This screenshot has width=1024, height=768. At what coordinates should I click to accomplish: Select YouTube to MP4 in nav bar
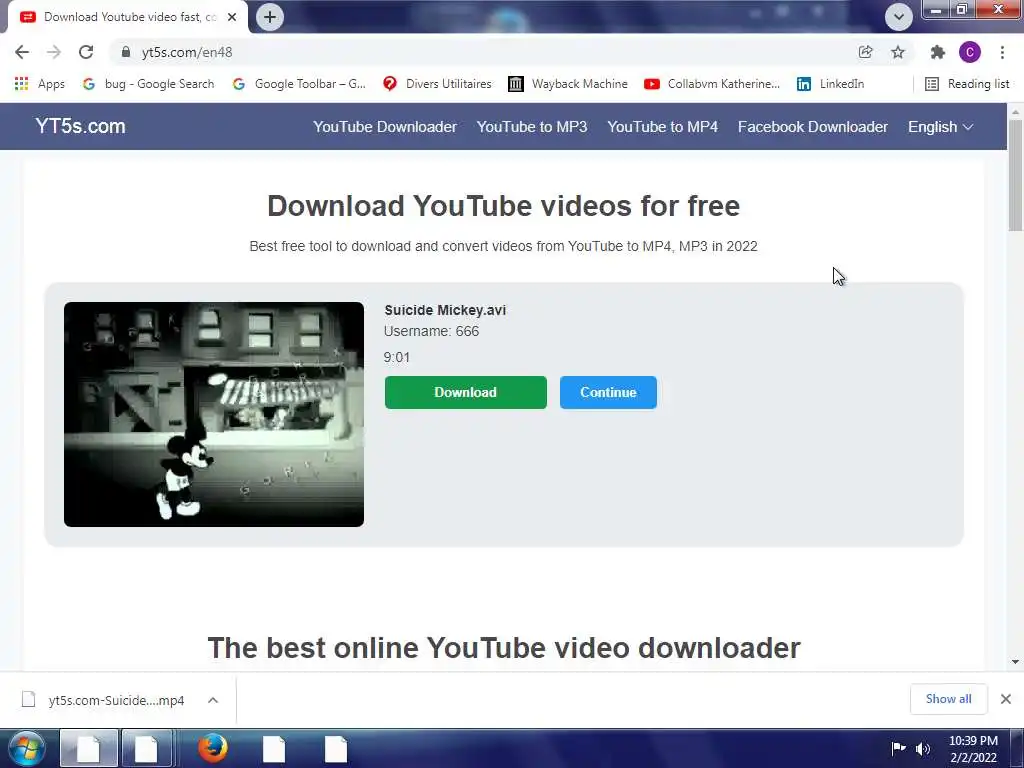pos(662,127)
